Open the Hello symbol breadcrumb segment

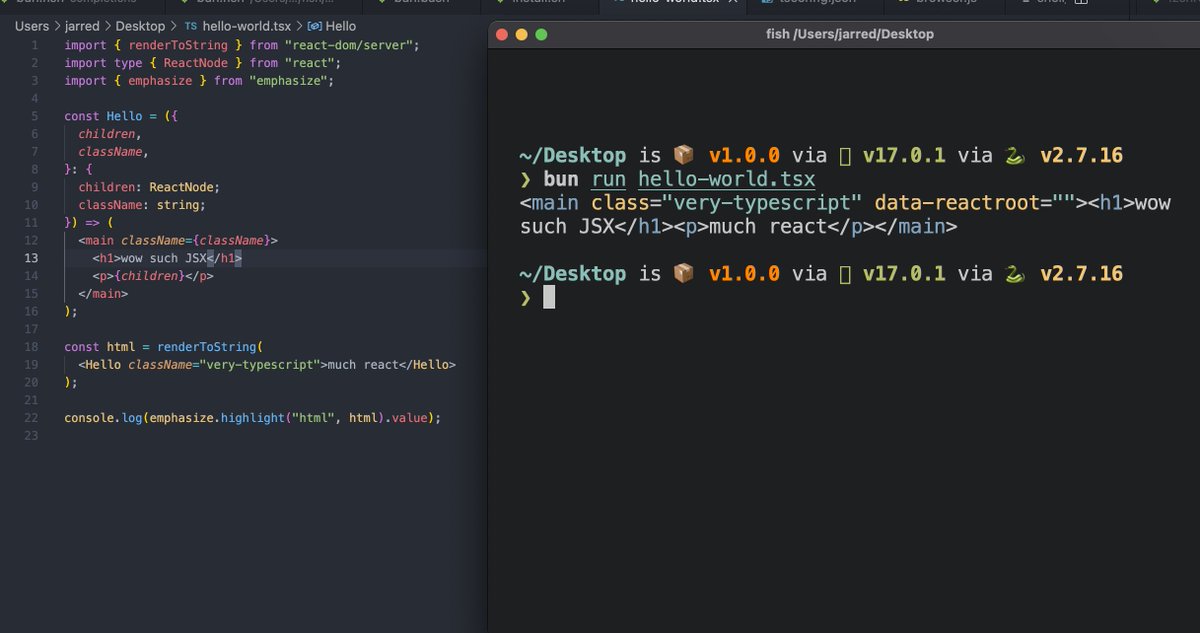pyautogui.click(x=340, y=26)
